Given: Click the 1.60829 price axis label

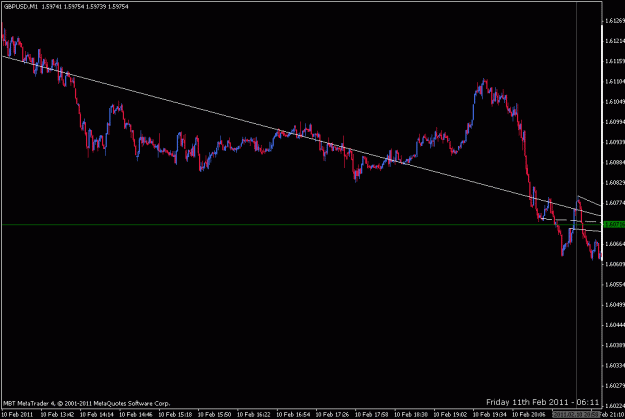Looking at the screenshot, I should tap(615, 183).
